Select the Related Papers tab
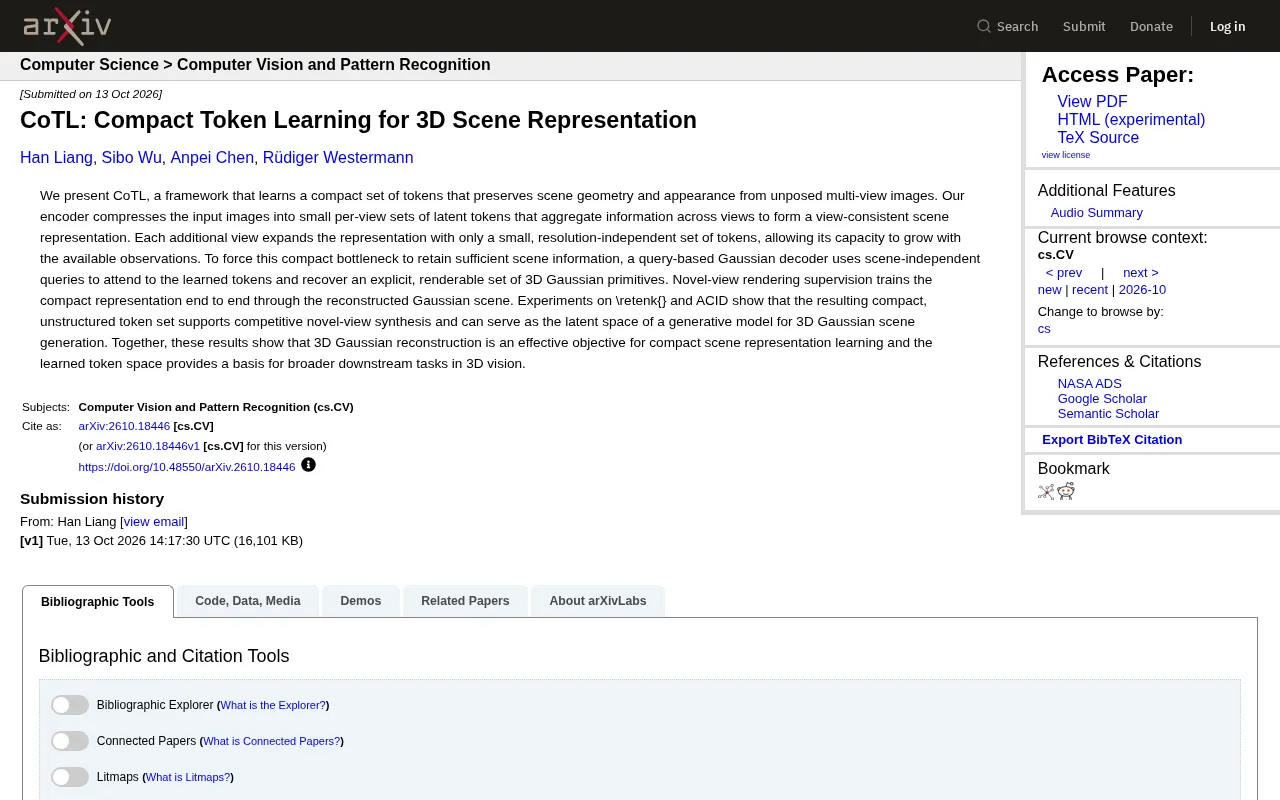This screenshot has width=1280, height=800. pyautogui.click(x=465, y=601)
